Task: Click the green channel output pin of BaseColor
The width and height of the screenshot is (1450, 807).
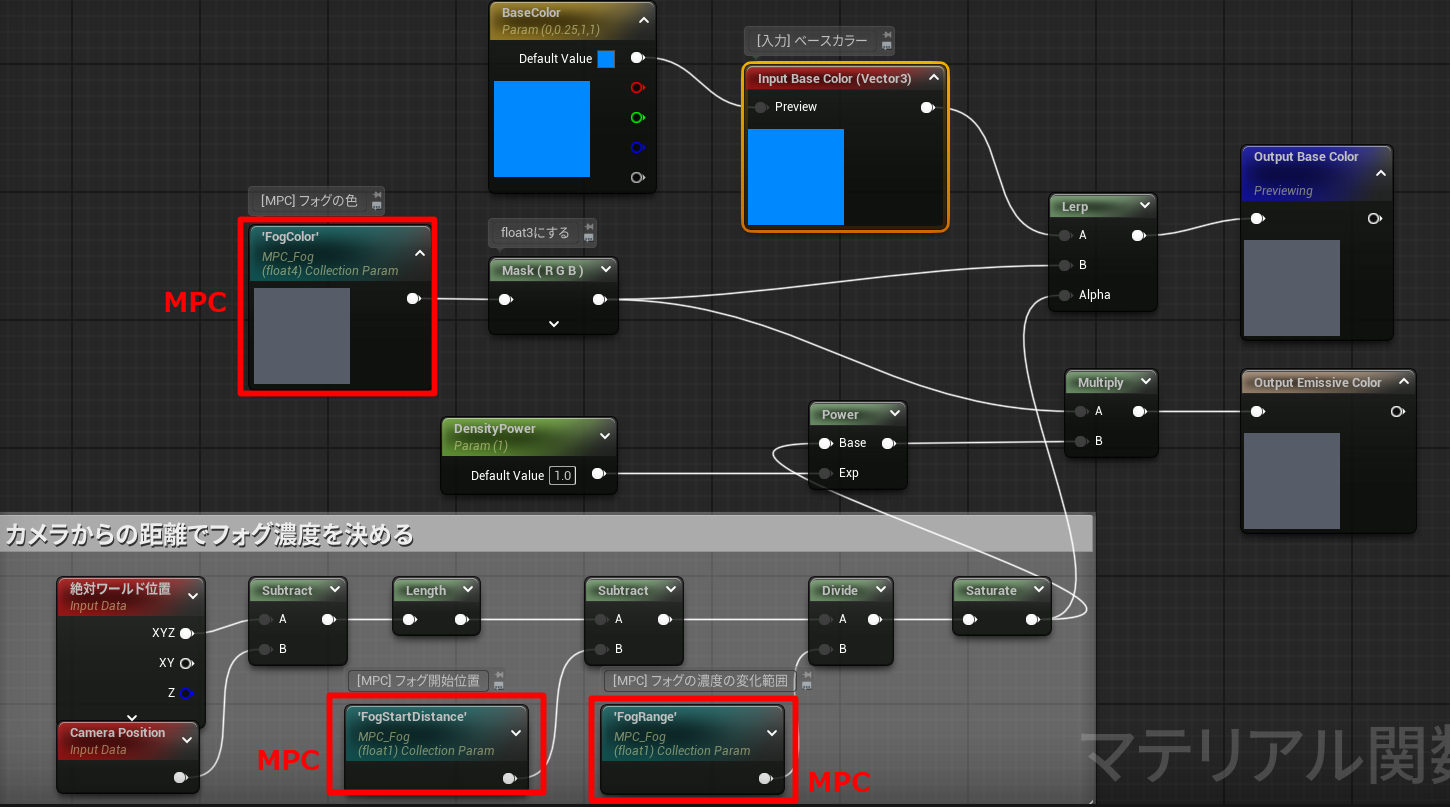Action: tap(637, 118)
